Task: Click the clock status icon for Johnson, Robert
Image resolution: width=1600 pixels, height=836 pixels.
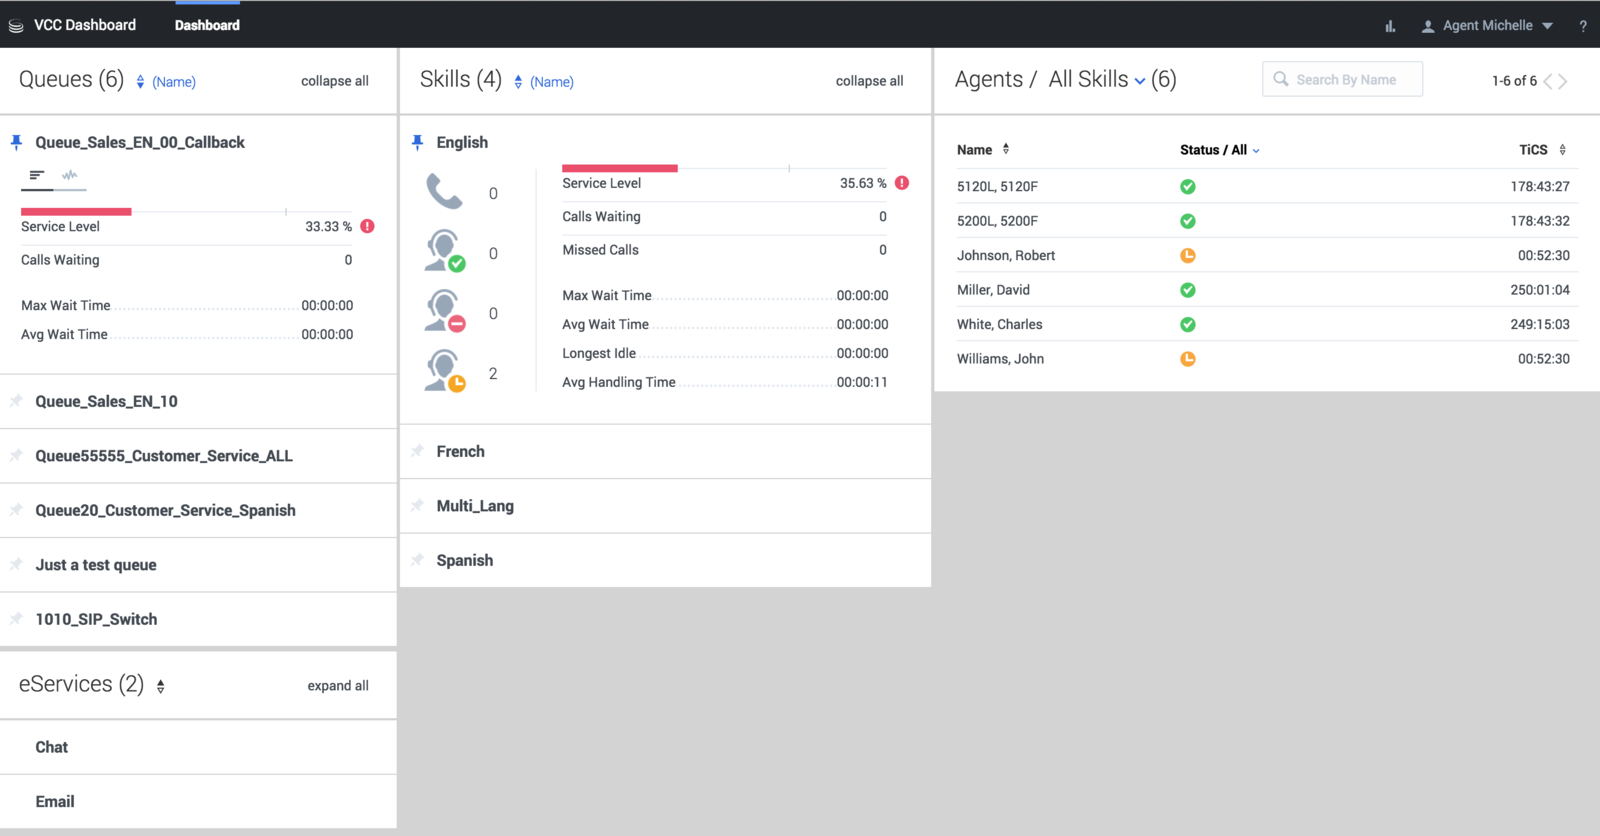Action: coord(1188,256)
